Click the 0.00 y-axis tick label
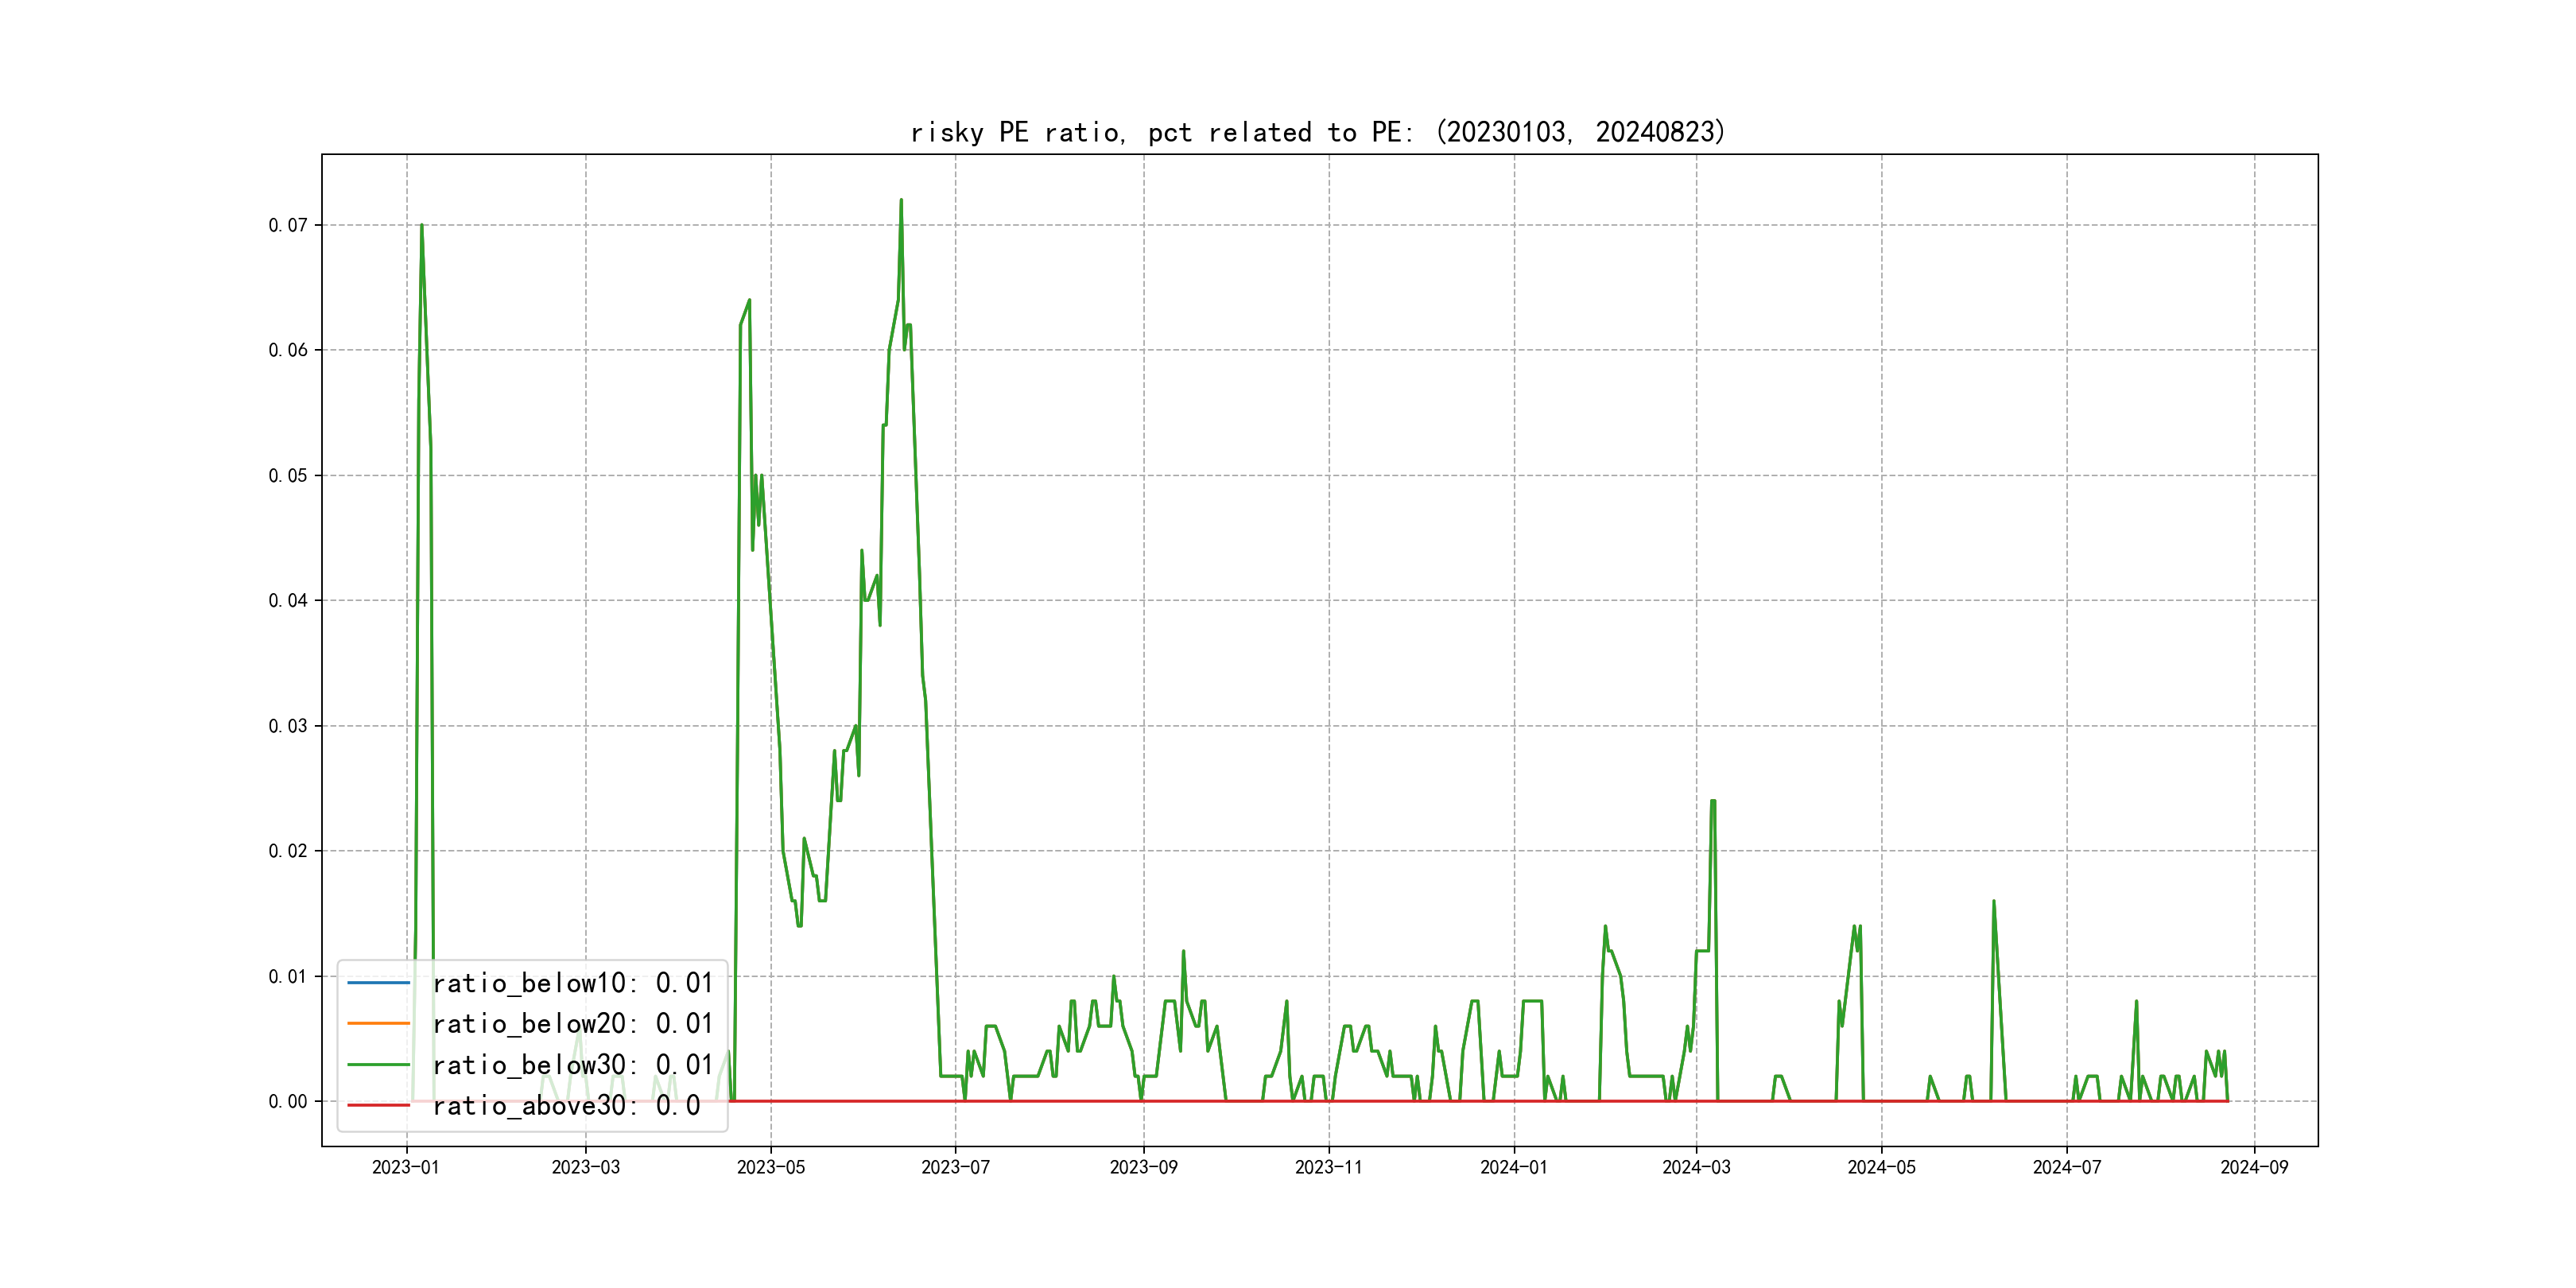The image size is (2576, 1288). 288,1101
